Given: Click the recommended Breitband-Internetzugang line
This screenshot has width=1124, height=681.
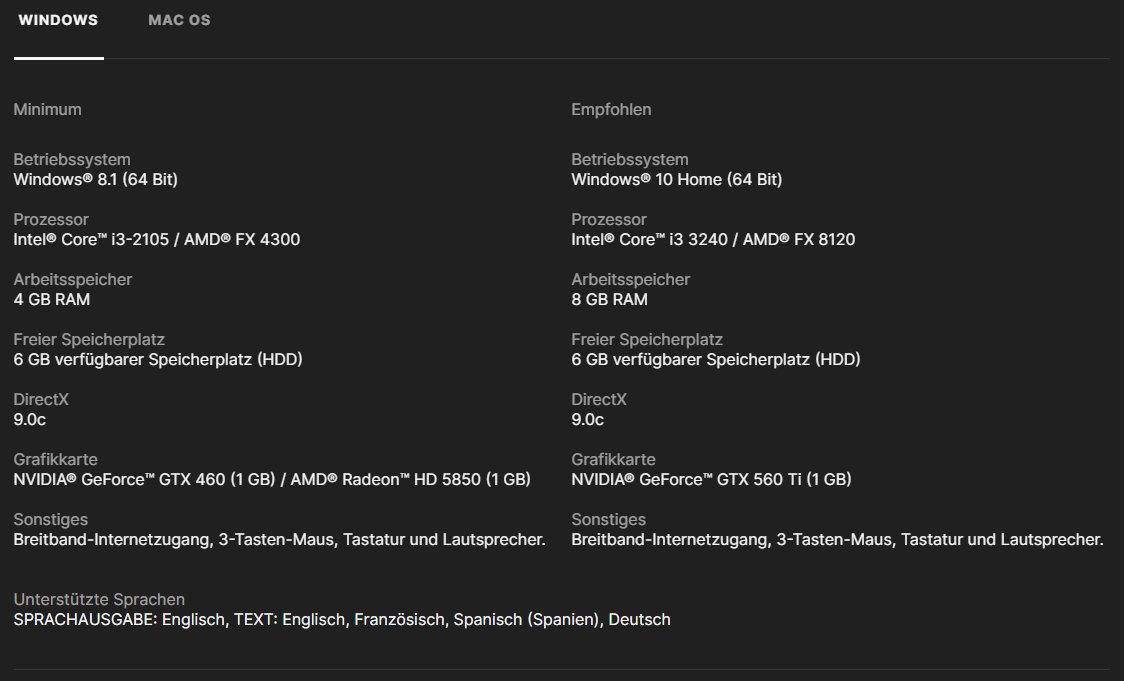Looking at the screenshot, I should (837, 539).
